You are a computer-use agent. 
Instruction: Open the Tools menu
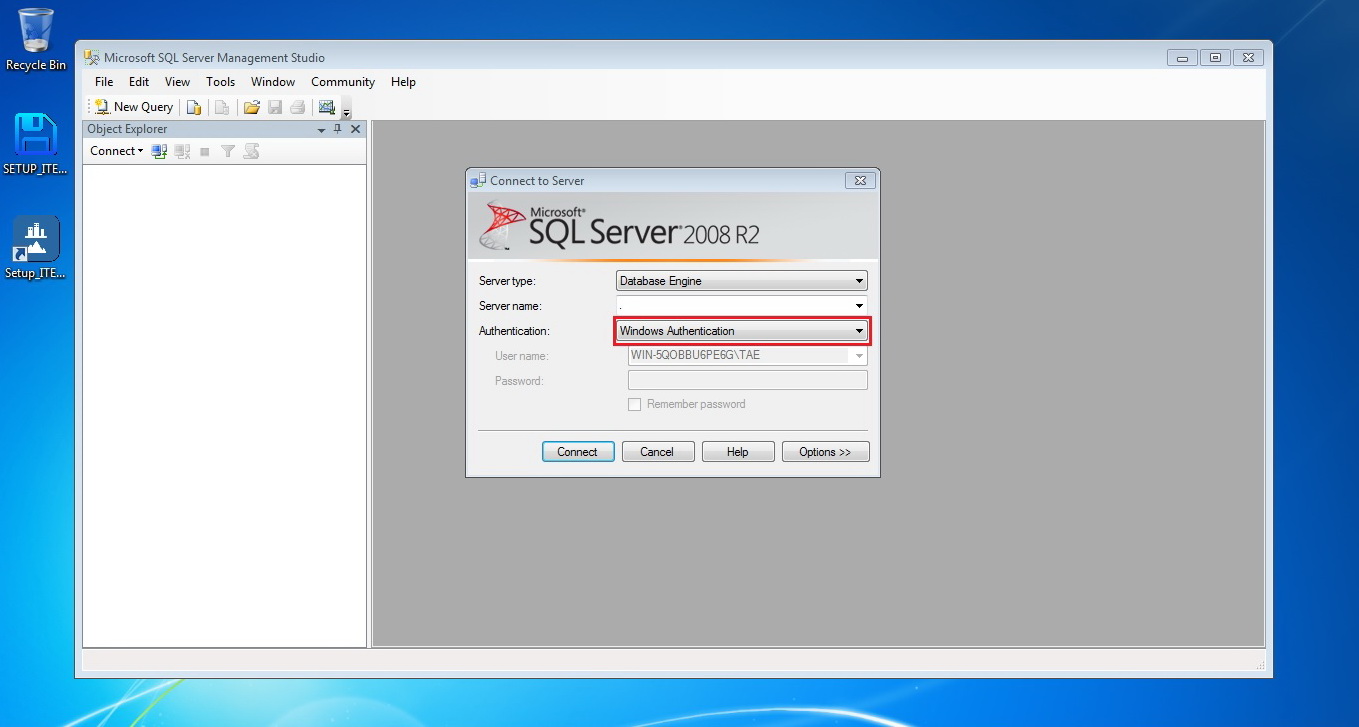point(220,82)
